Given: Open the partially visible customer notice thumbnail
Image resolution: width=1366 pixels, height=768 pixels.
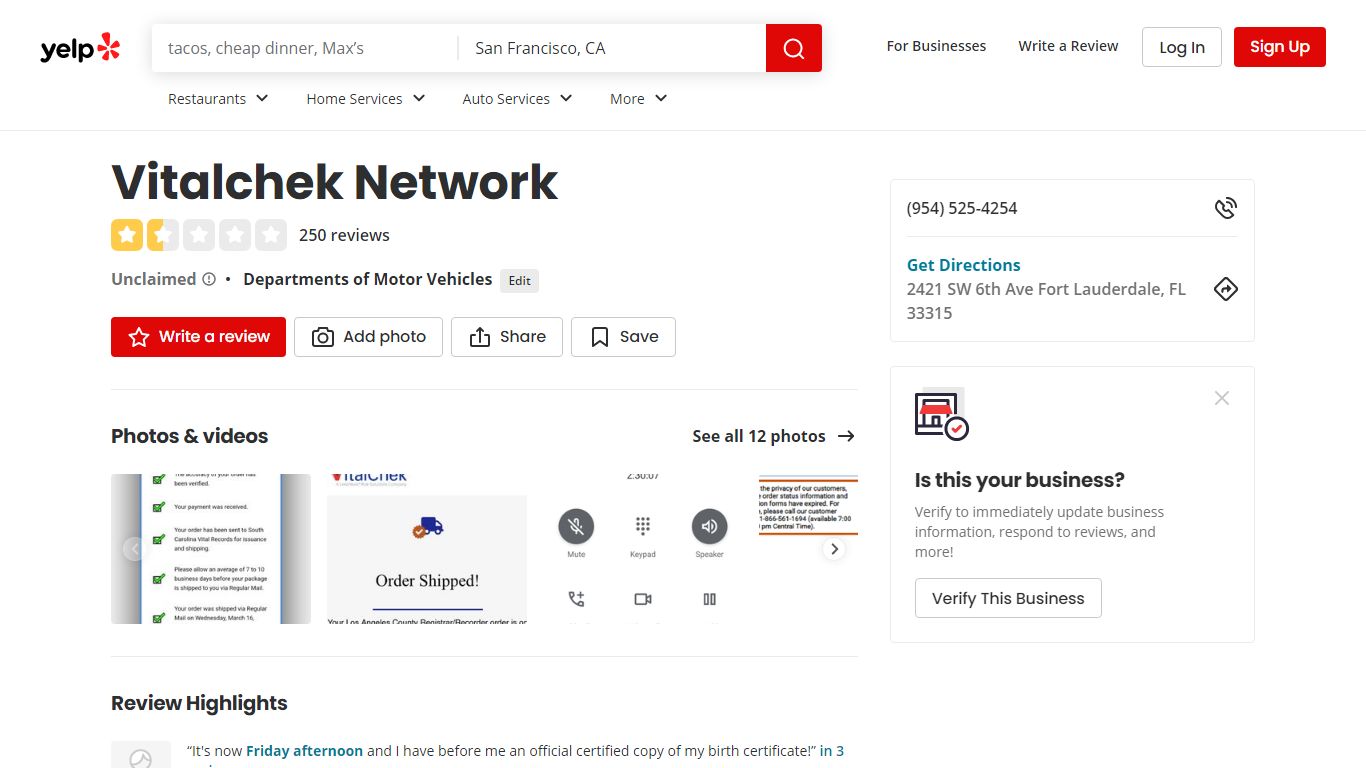Looking at the screenshot, I should click(808, 549).
